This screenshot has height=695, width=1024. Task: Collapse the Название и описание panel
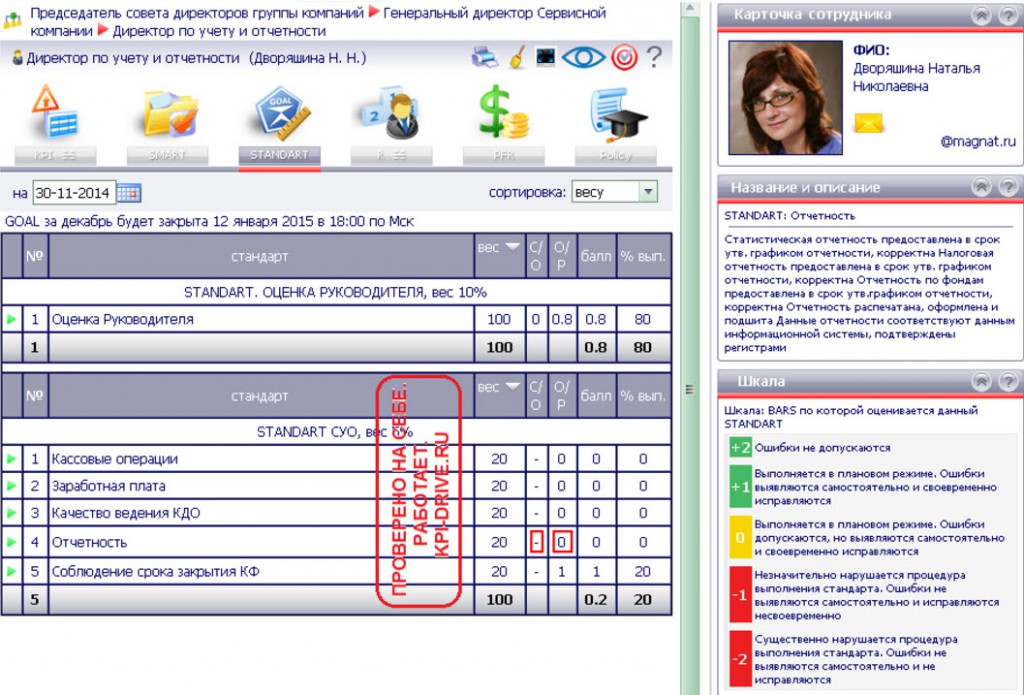(982, 187)
